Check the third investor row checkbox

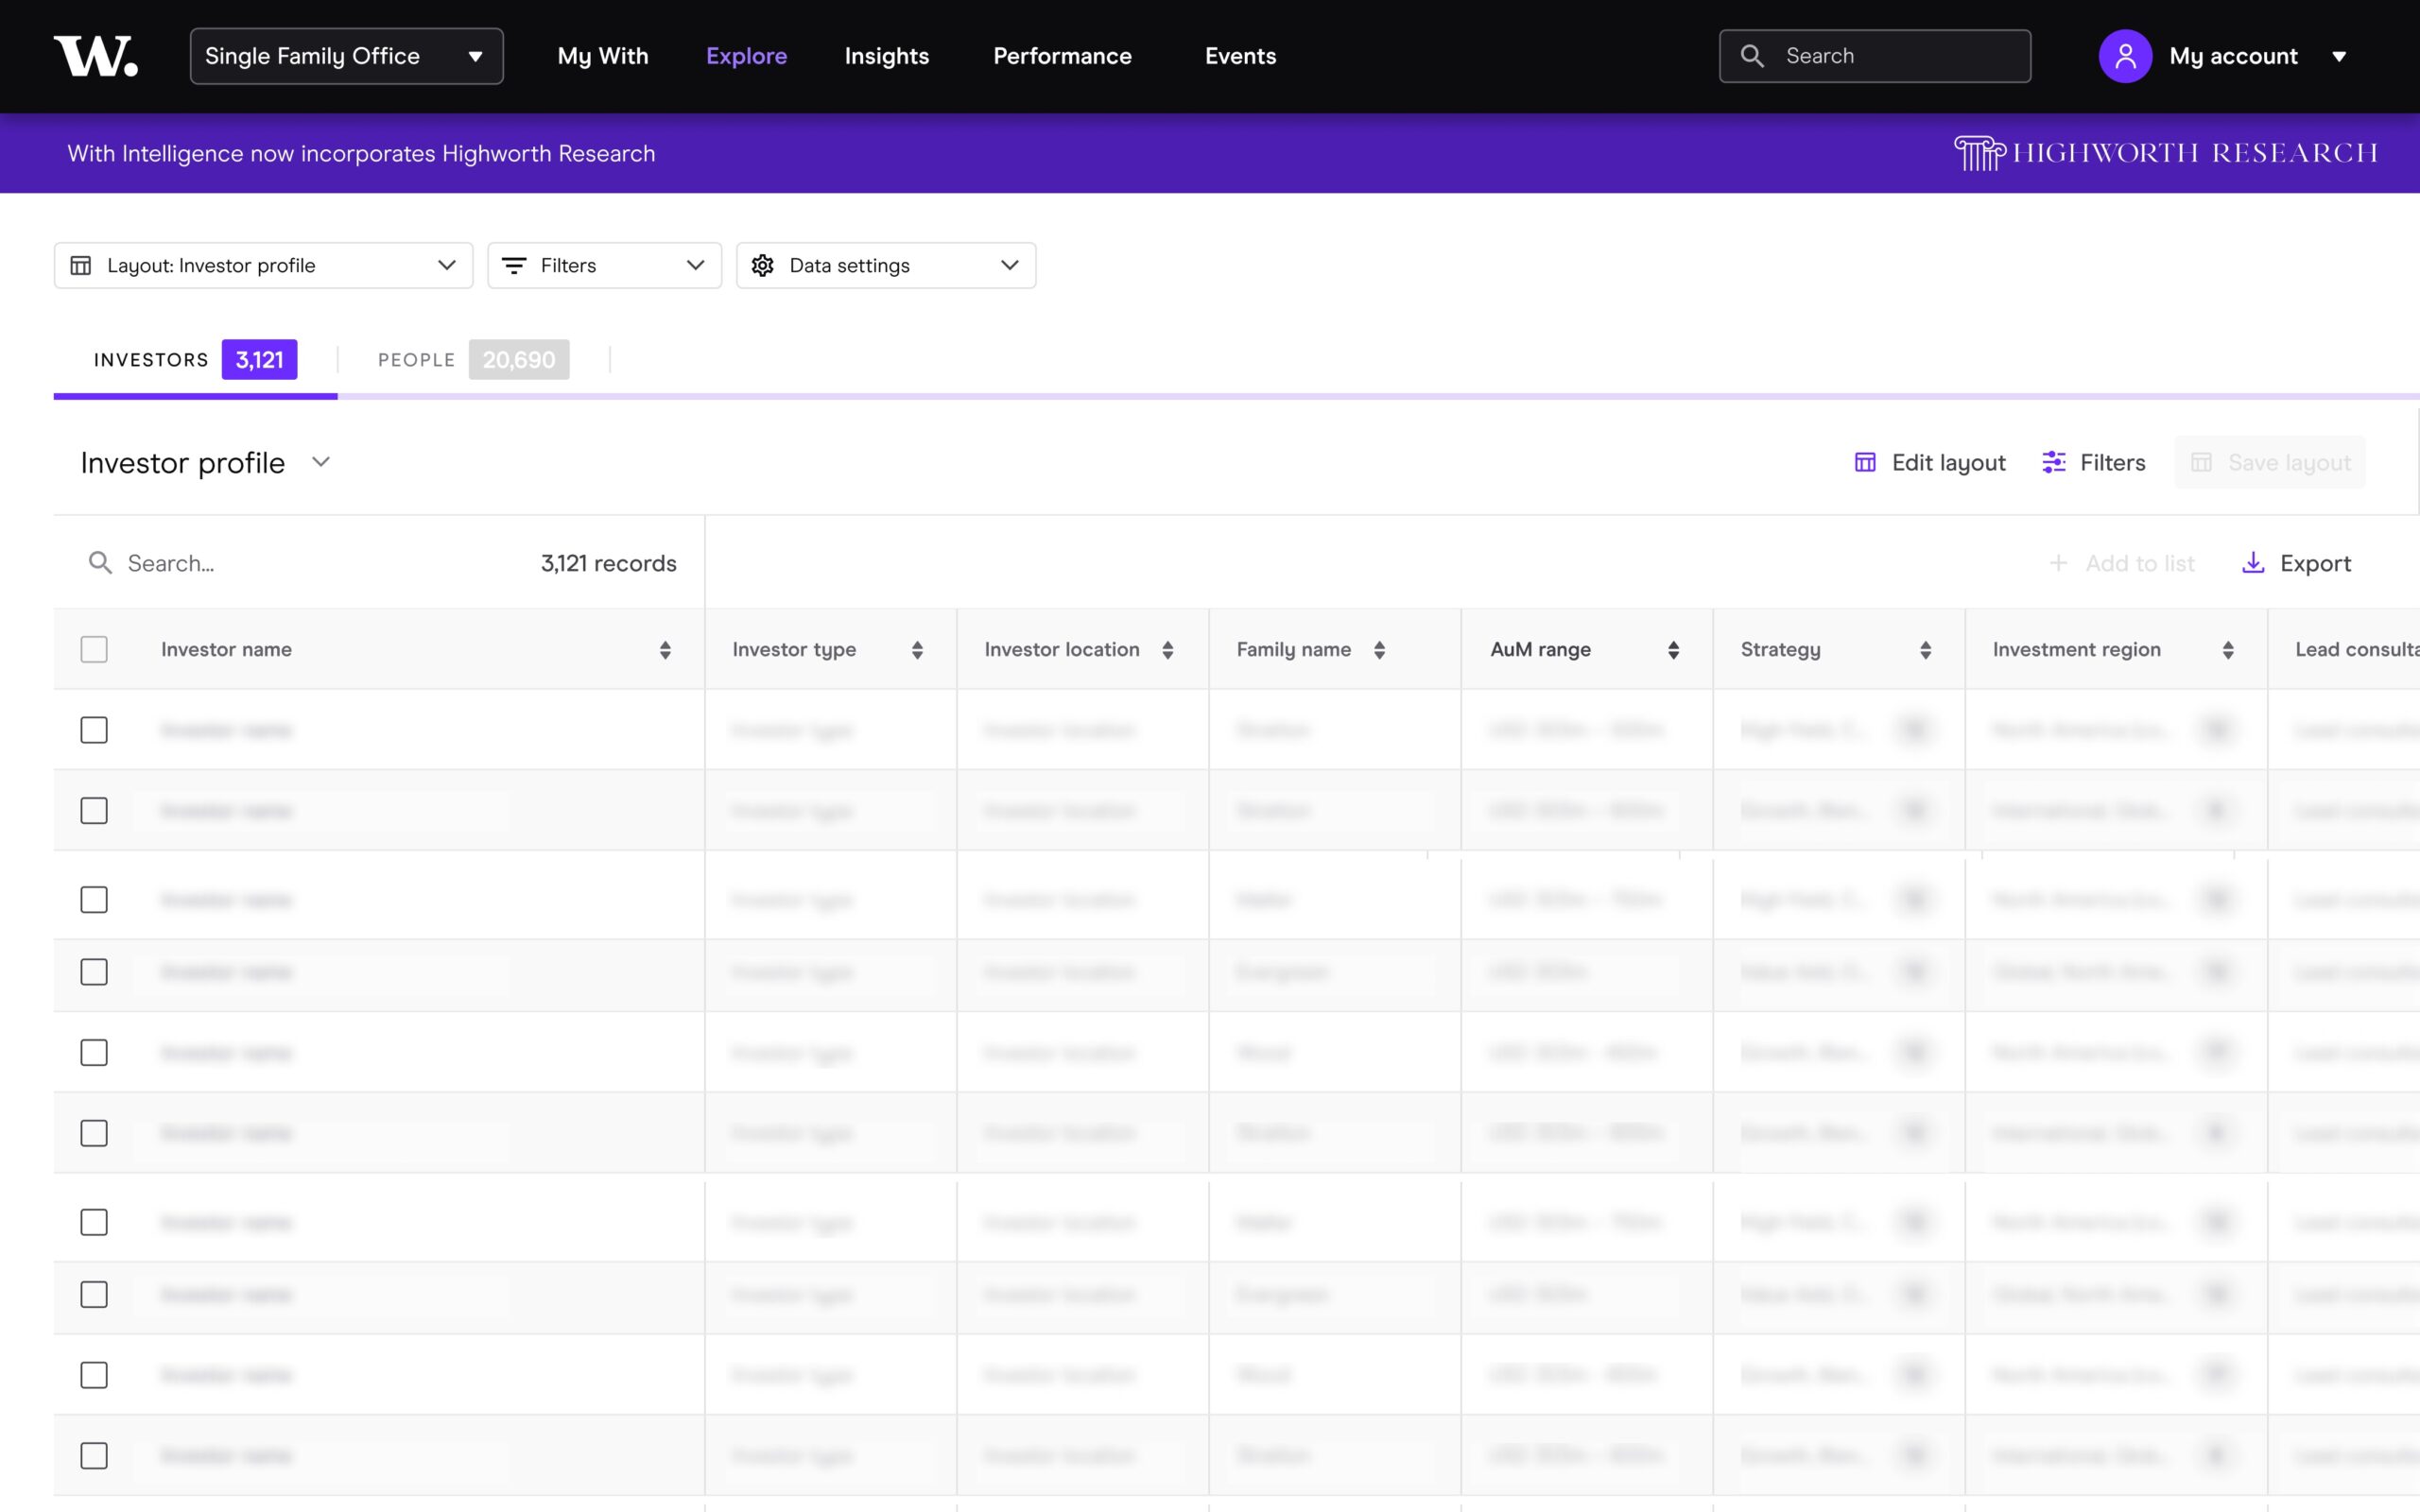point(94,899)
